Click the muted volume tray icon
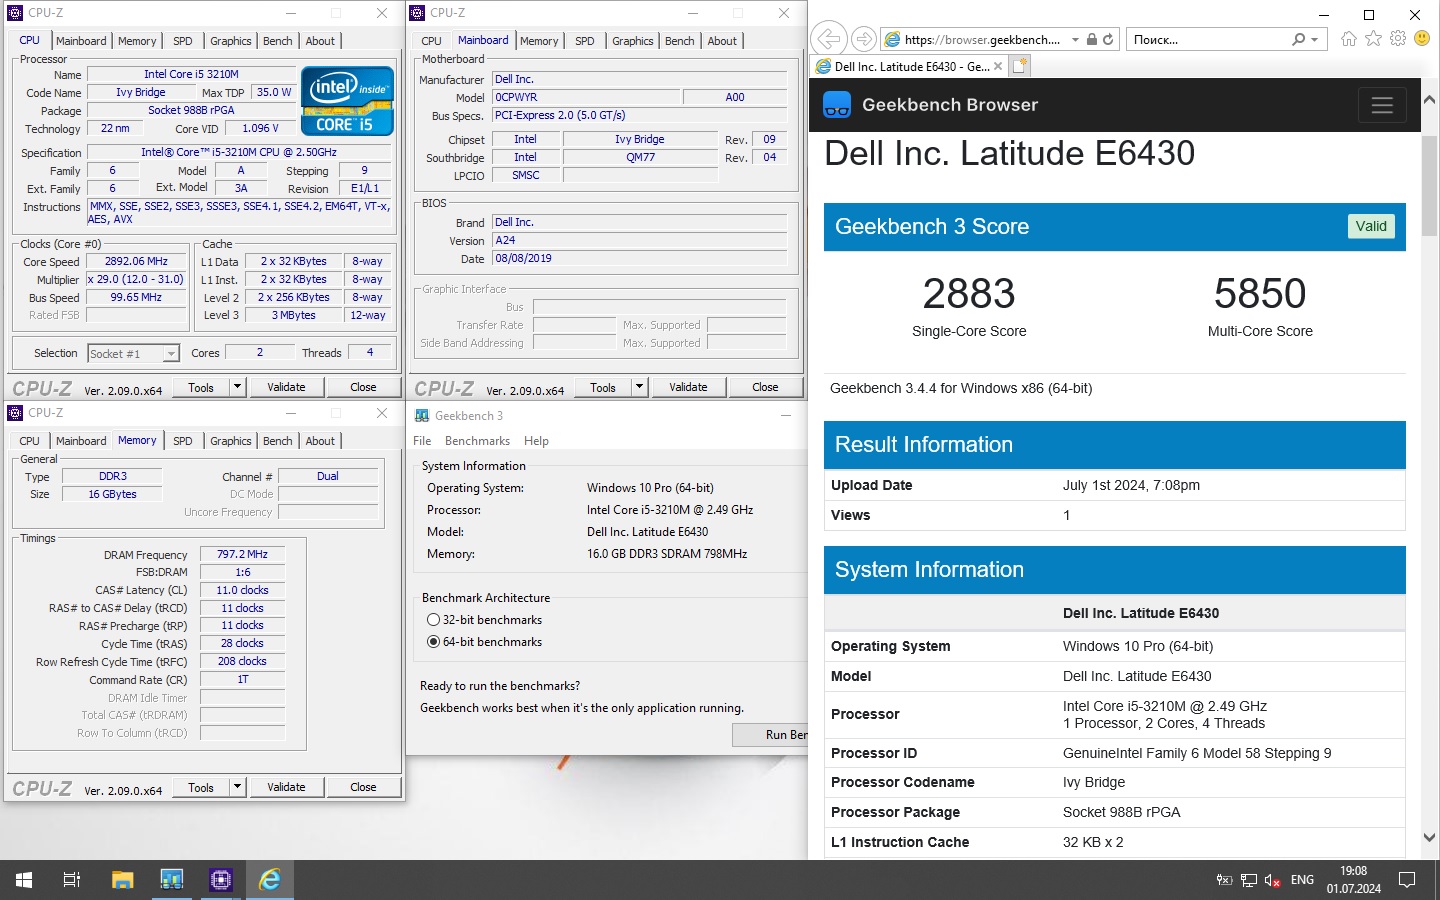The image size is (1440, 900). pyautogui.click(x=1273, y=880)
